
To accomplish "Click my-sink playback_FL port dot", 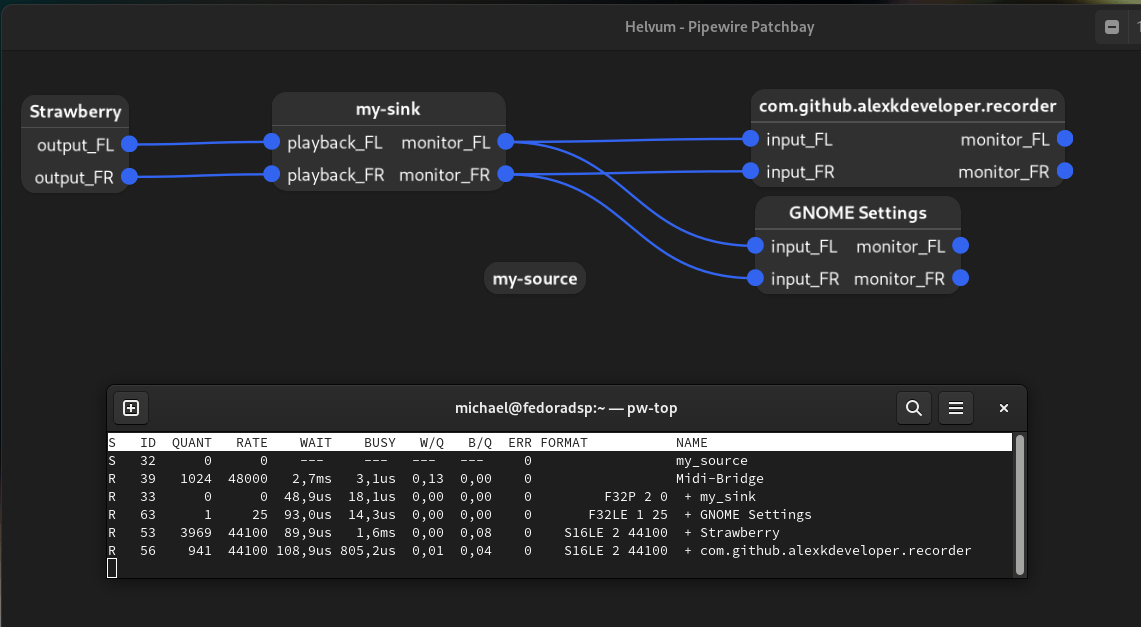I will (x=271, y=141).
